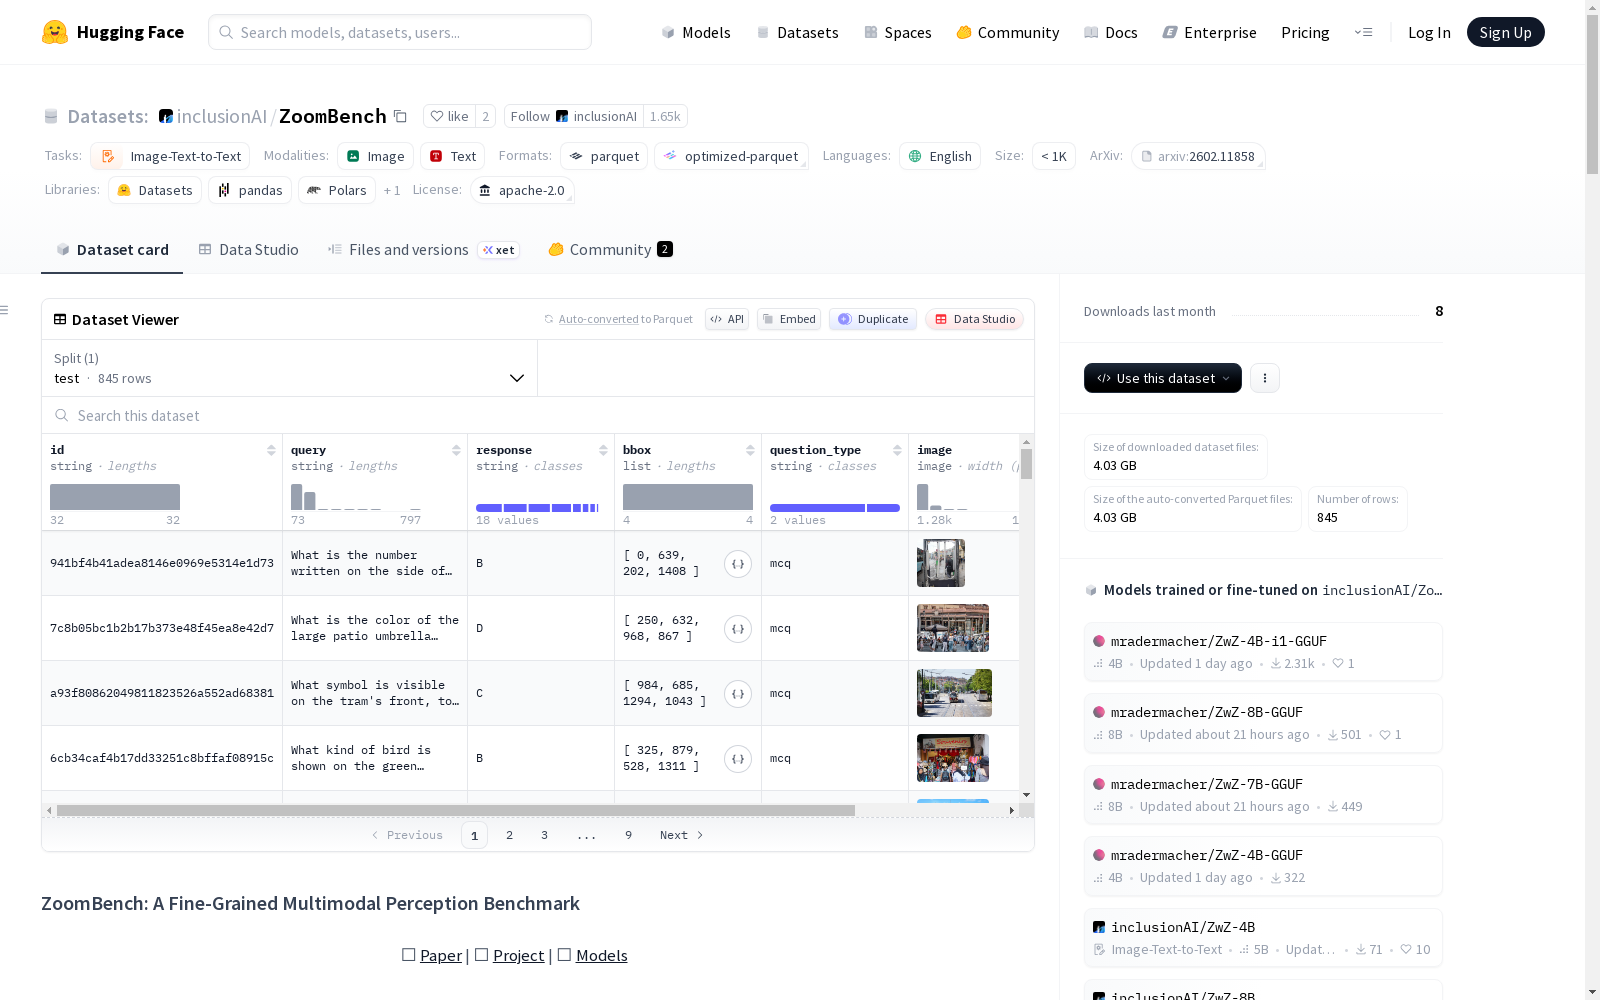1600x1000 pixels.
Task: Expand the bbox JSON for the a93f8086 row
Action: 738,694
